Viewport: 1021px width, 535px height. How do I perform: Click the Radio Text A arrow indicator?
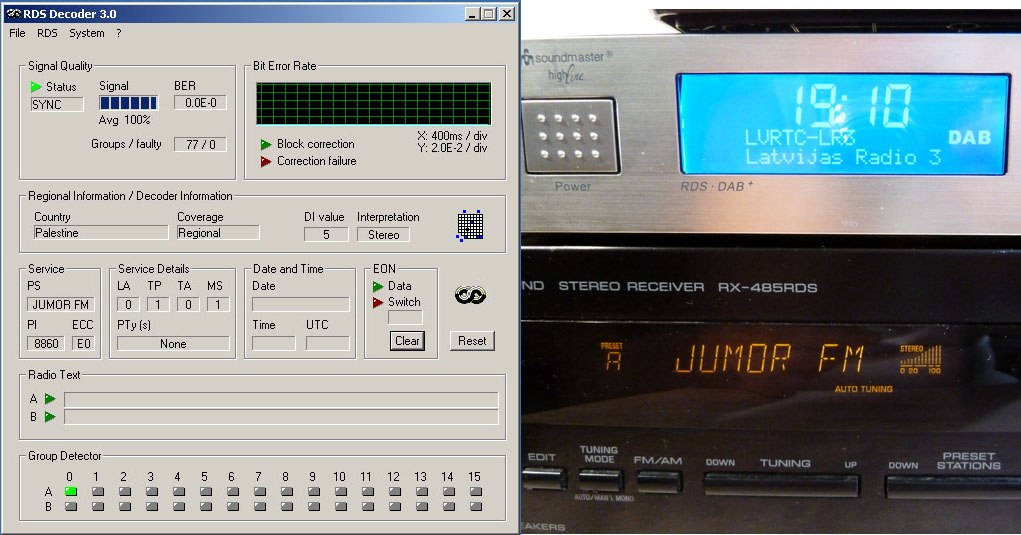(x=50, y=398)
